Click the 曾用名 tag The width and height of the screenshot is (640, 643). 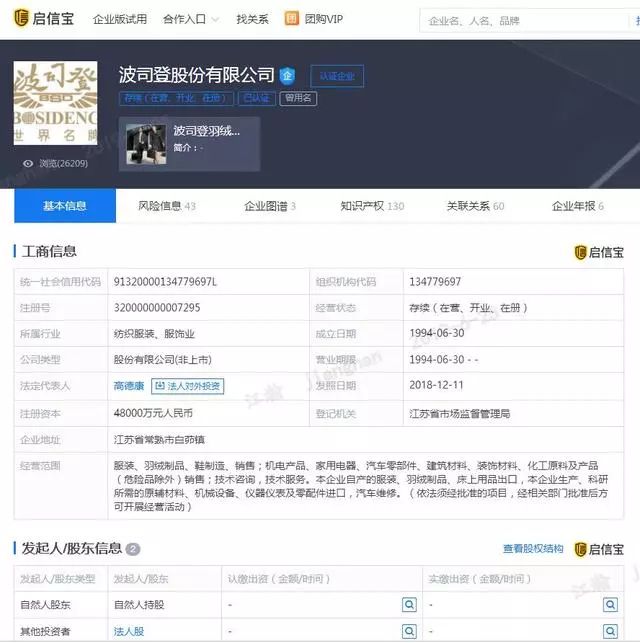[x=298, y=98]
